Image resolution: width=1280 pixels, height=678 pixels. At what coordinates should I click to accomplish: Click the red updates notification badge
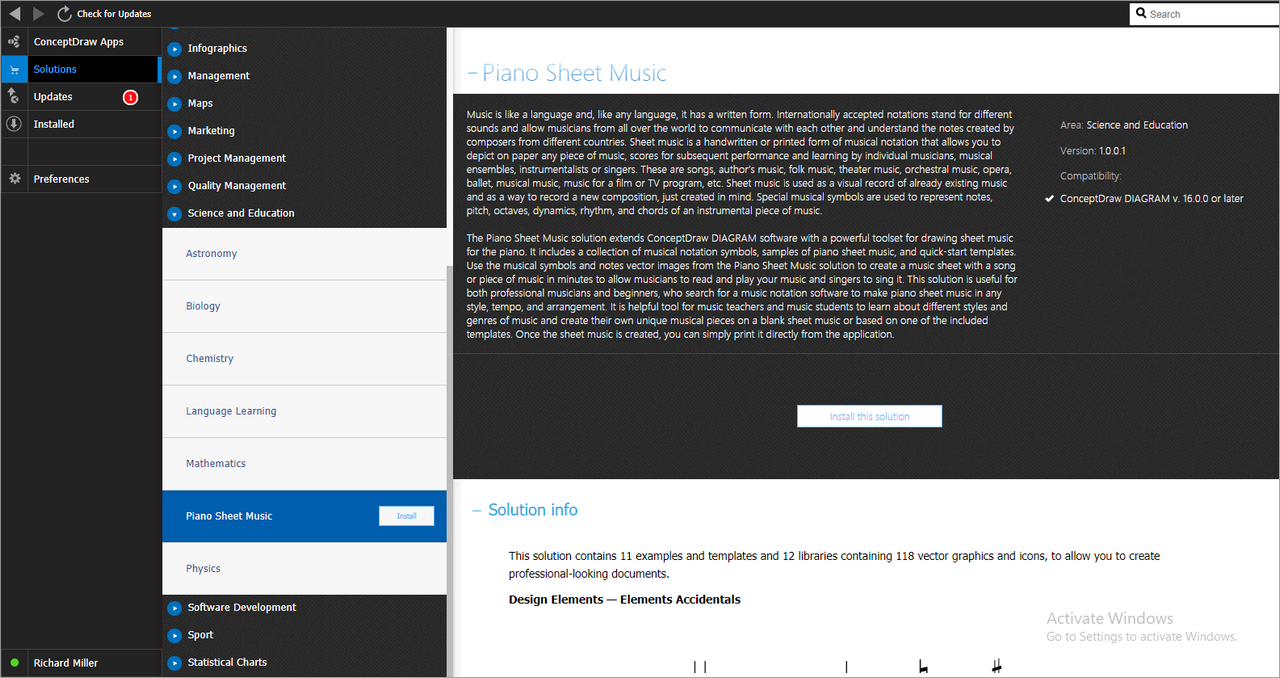(130, 97)
